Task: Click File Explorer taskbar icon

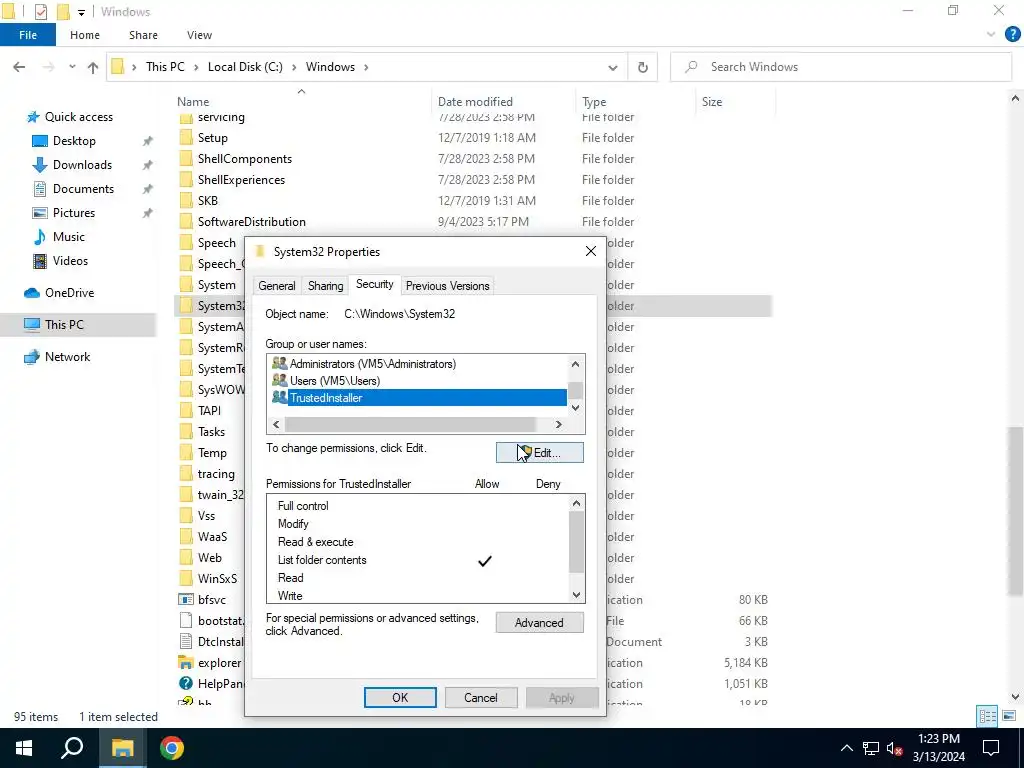Action: click(122, 748)
